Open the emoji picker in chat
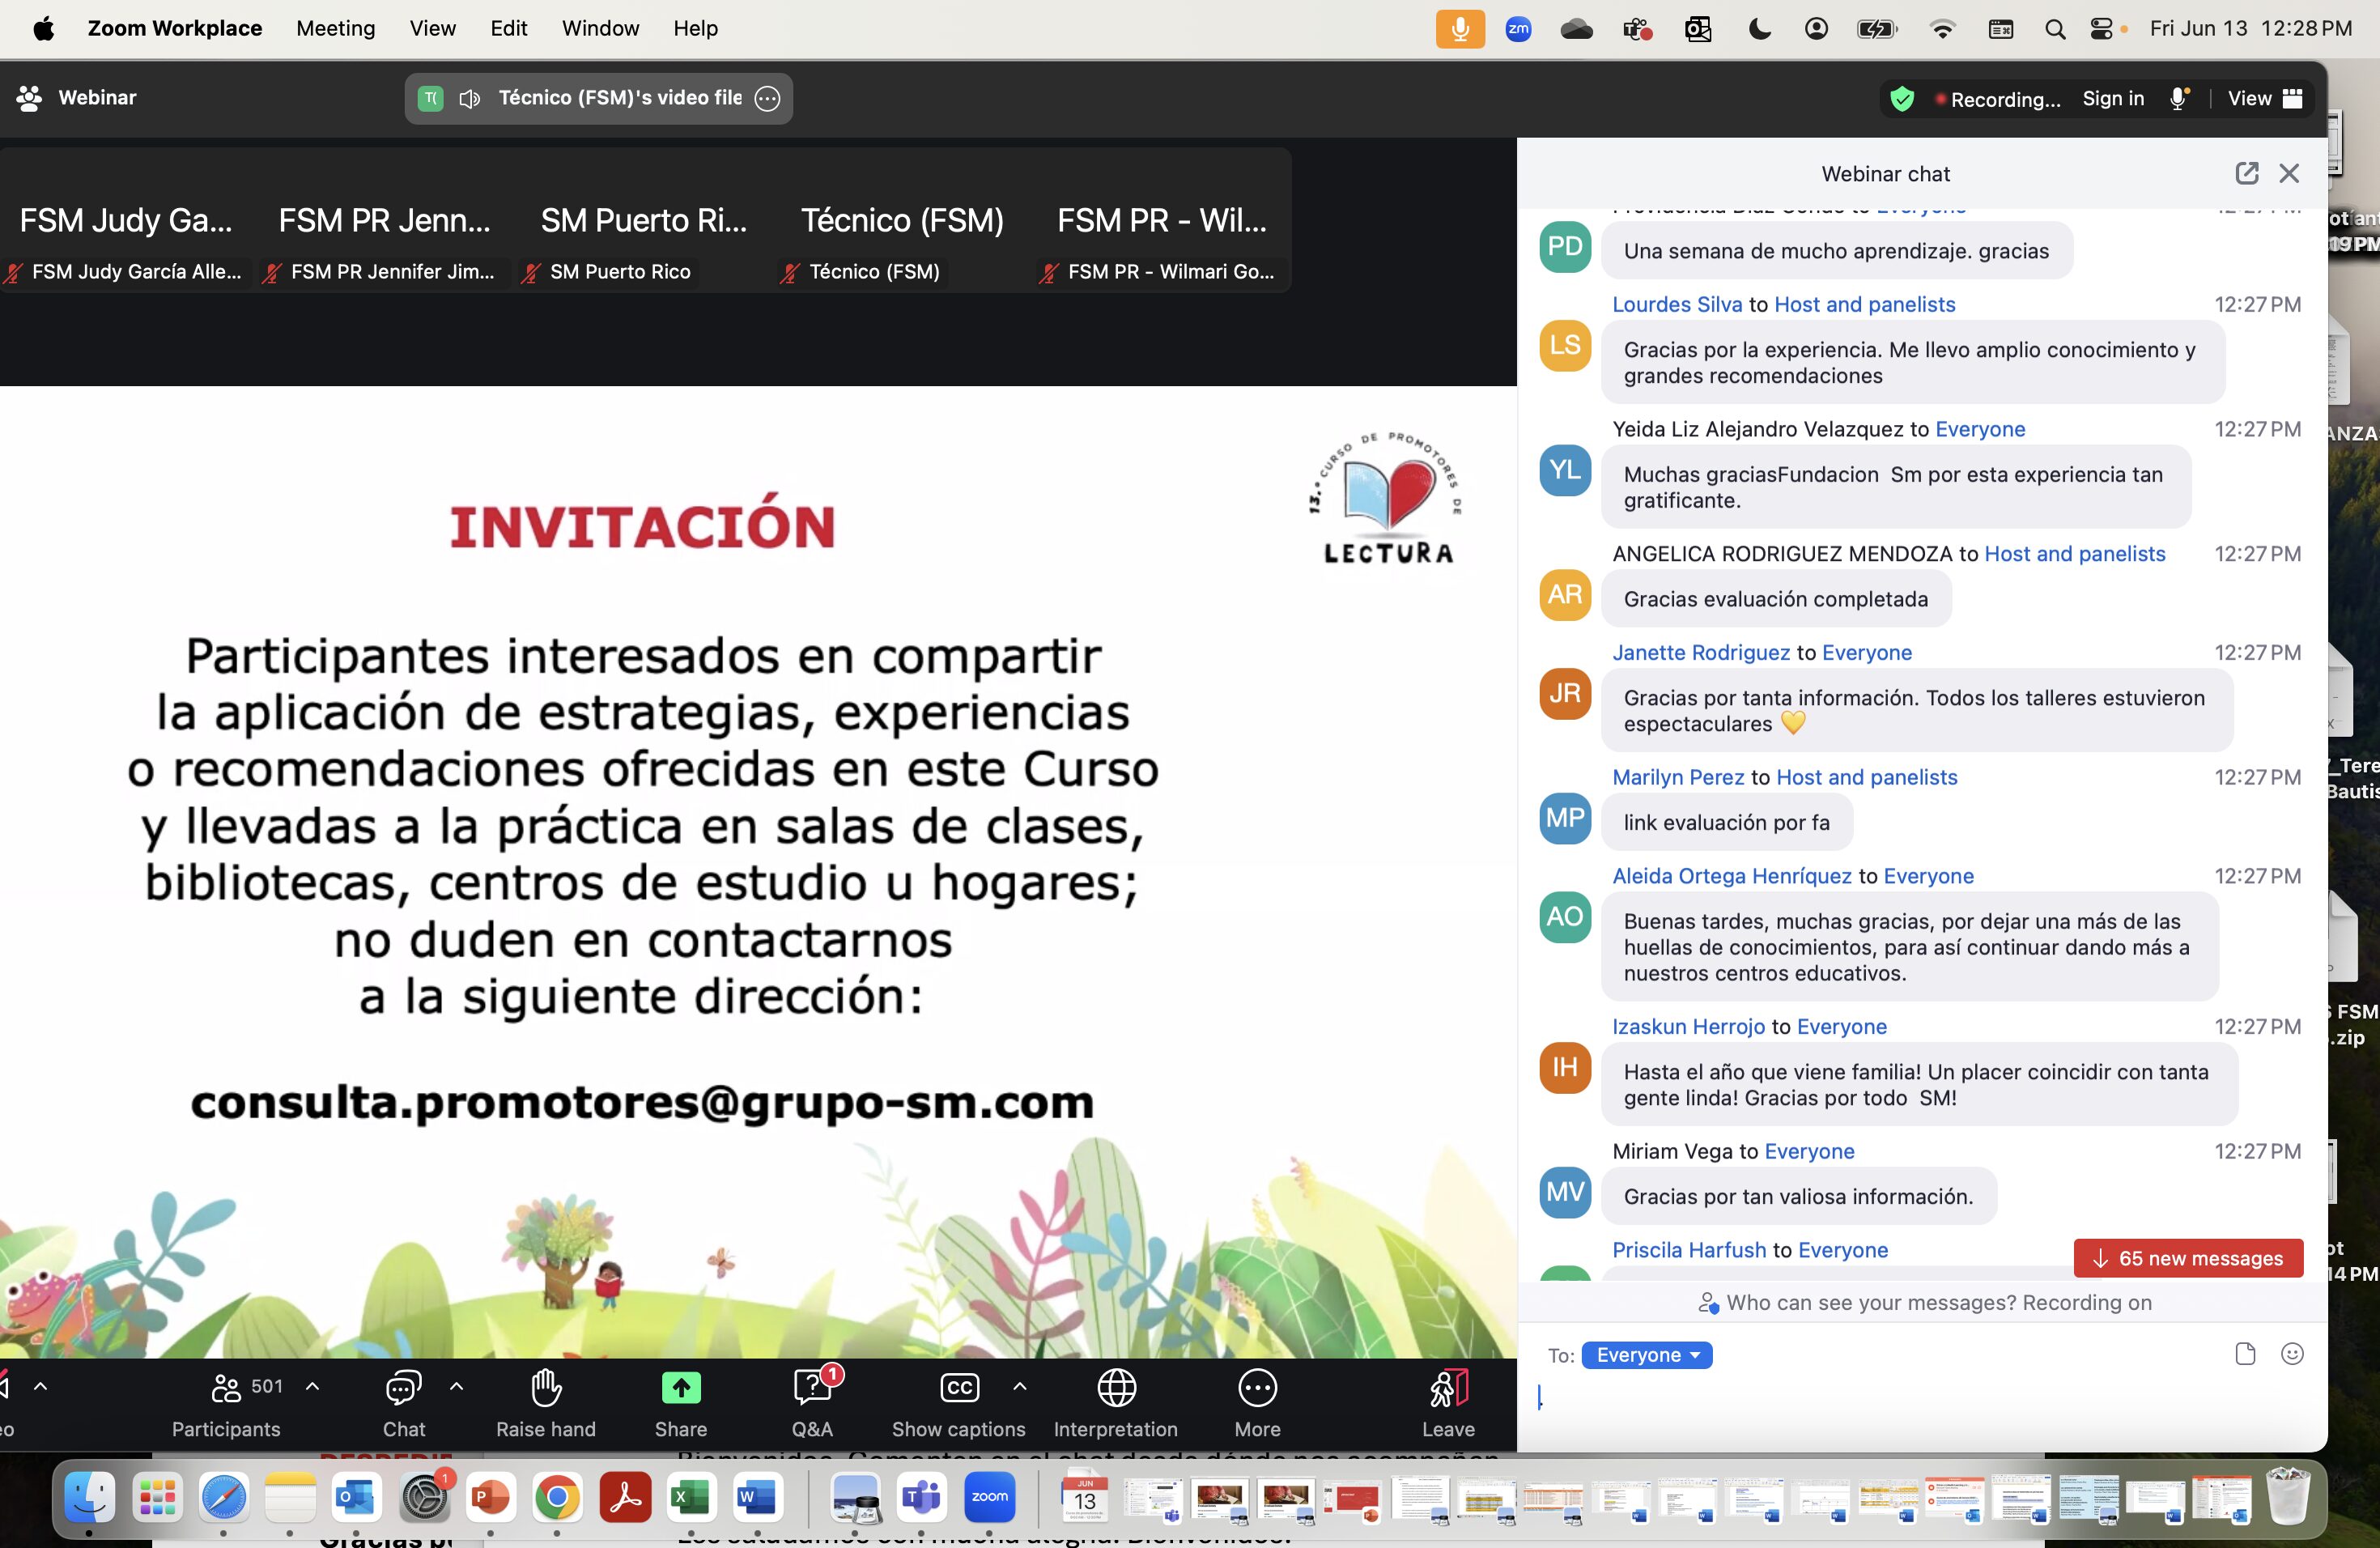The height and width of the screenshot is (1548, 2380). click(2292, 1354)
